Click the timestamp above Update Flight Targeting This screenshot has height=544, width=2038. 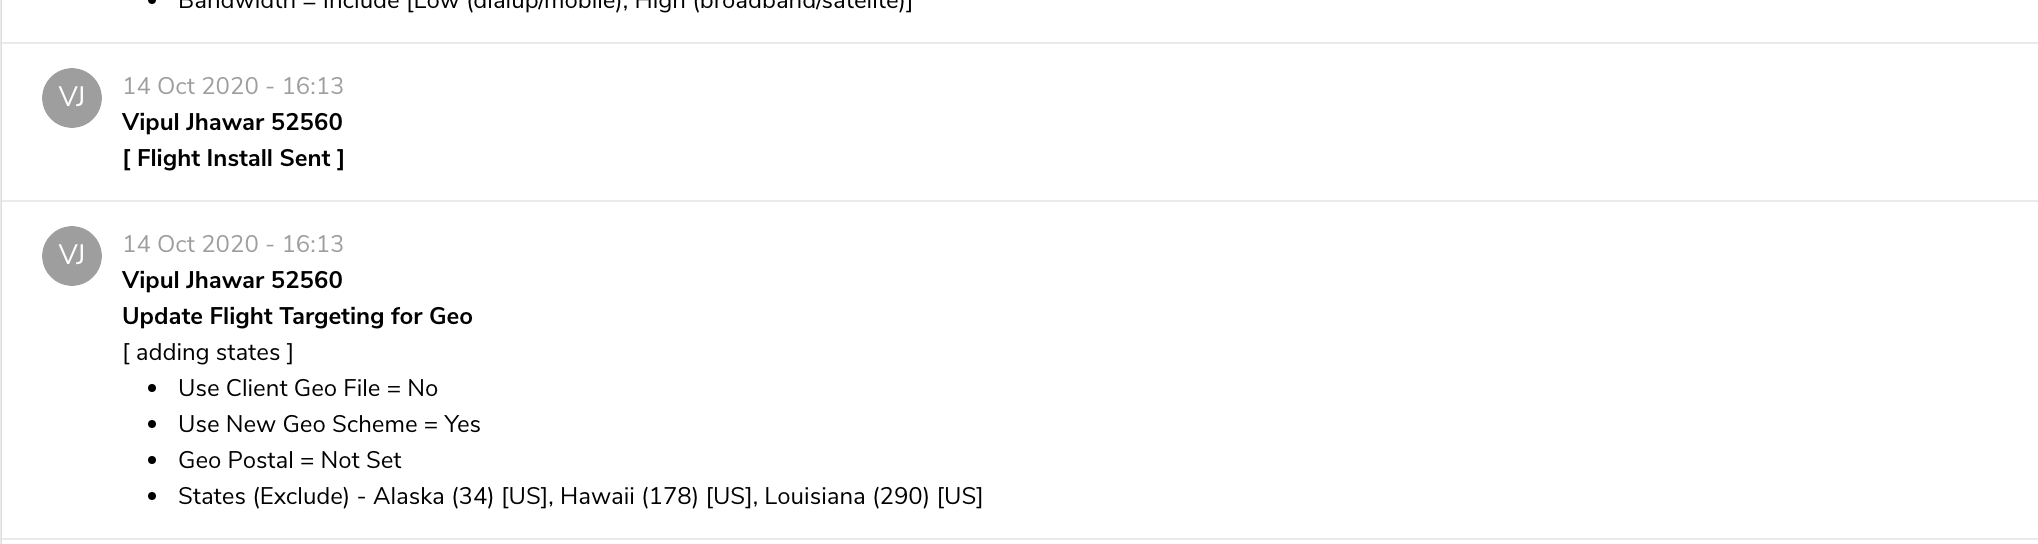pos(233,244)
